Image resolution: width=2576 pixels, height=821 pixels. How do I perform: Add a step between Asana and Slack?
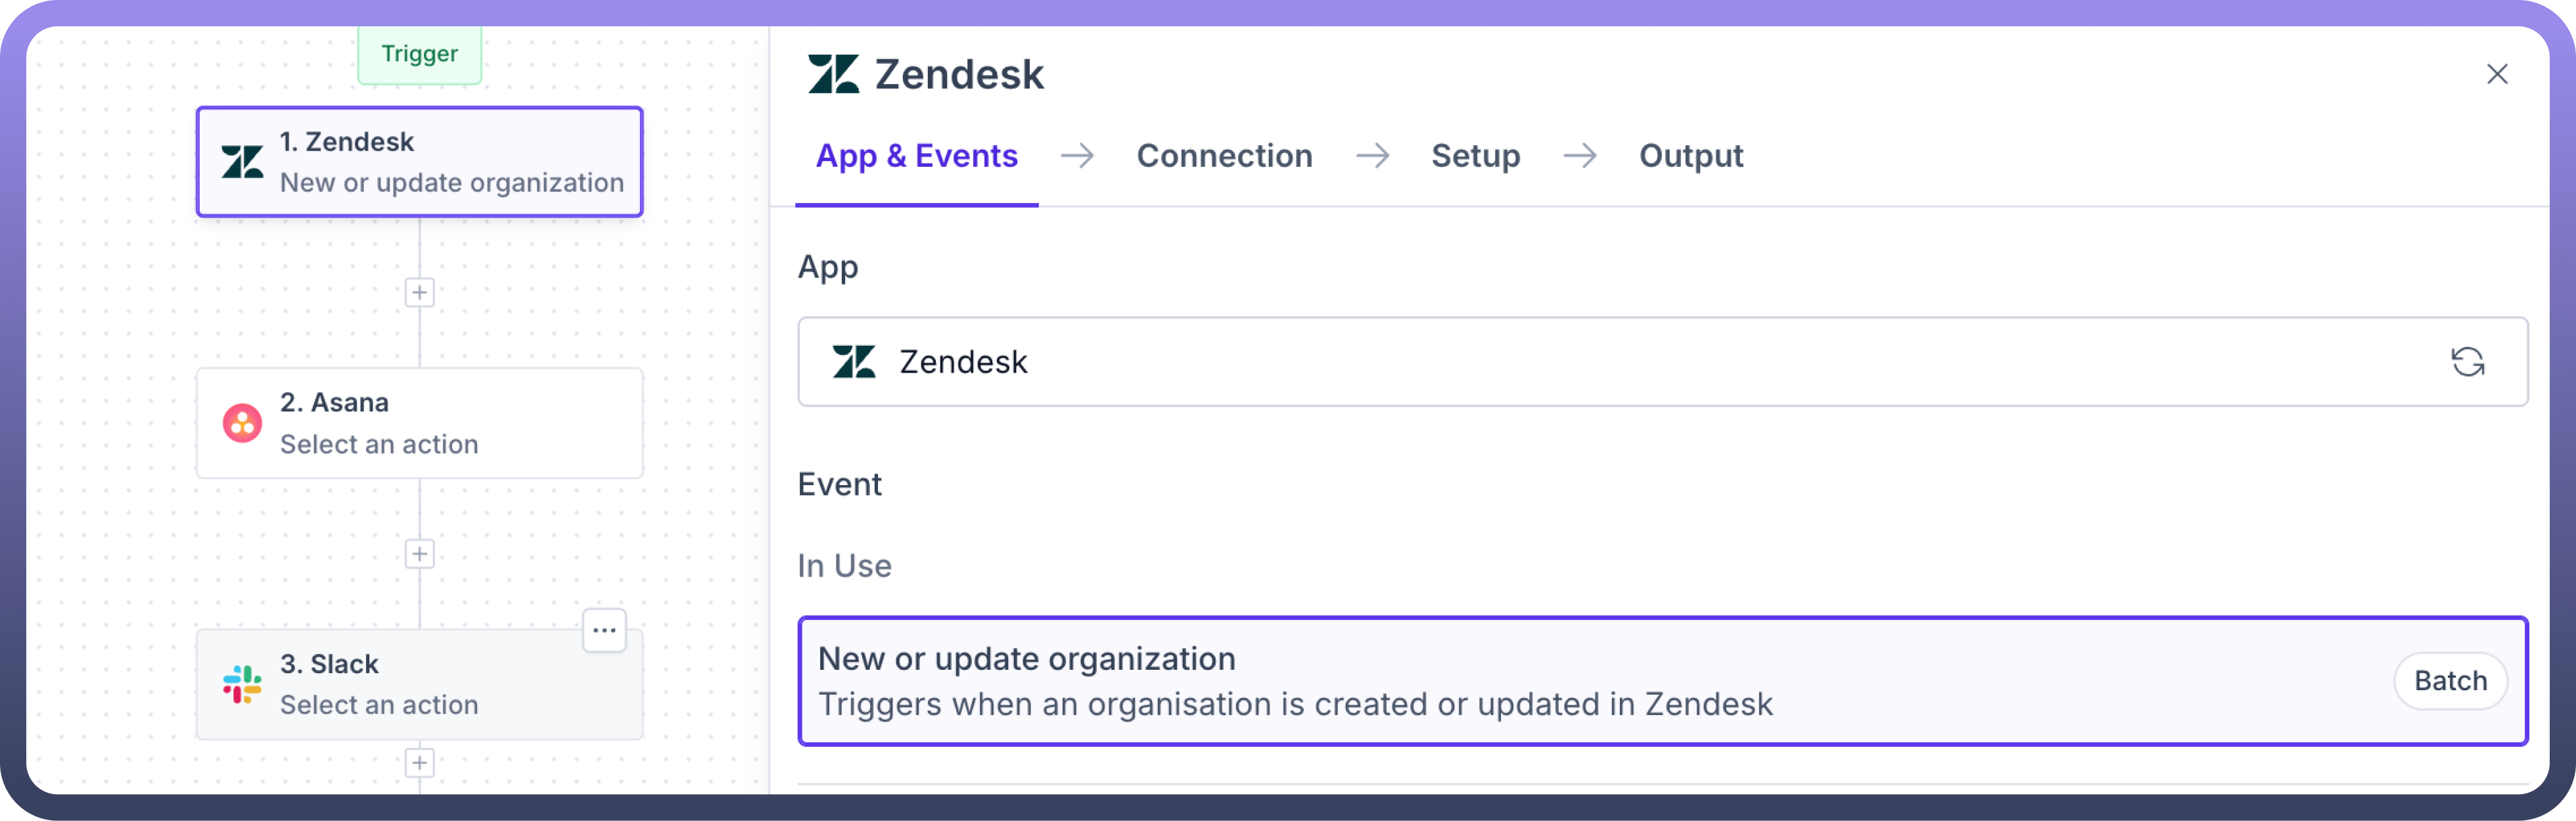(419, 554)
